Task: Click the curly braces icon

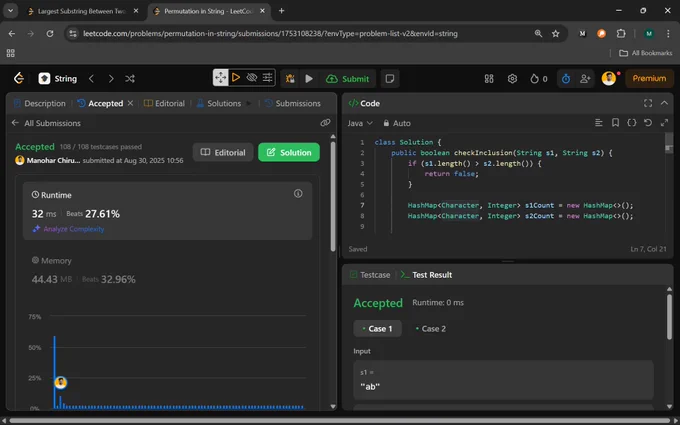Action: point(631,123)
